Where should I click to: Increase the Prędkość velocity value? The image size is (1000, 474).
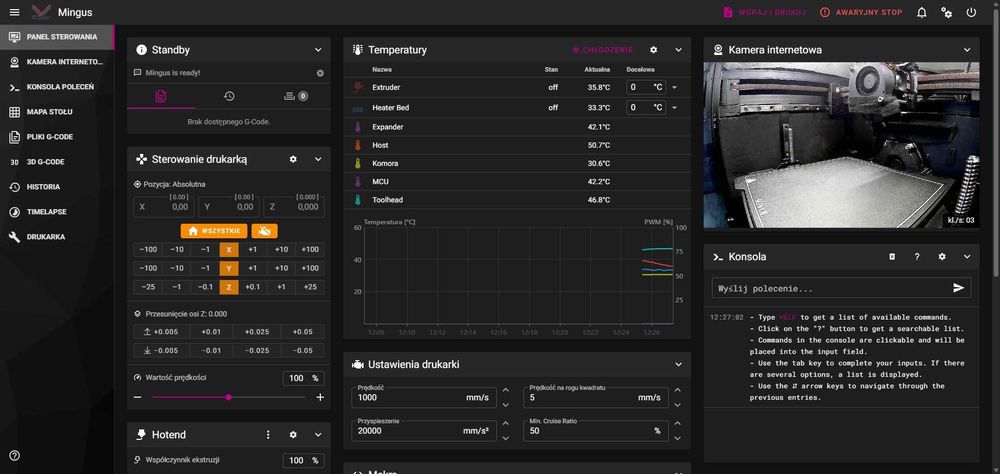pyautogui.click(x=506, y=390)
